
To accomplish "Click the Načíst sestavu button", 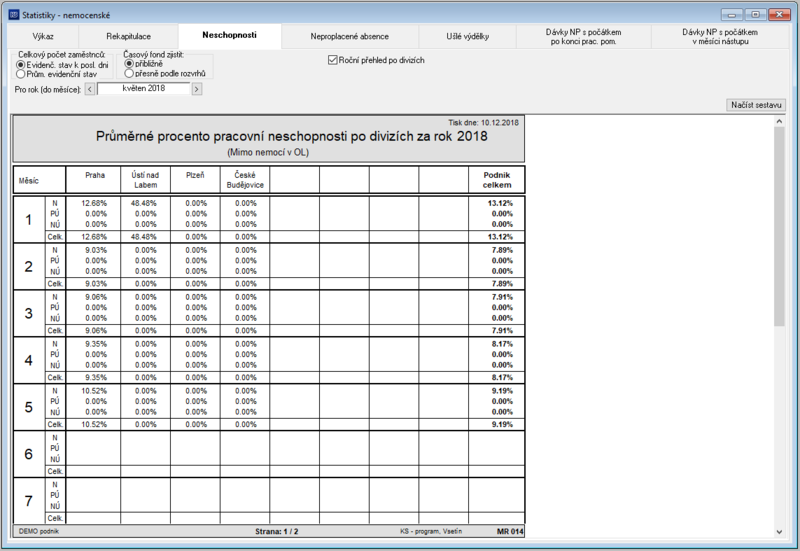I will 756,105.
